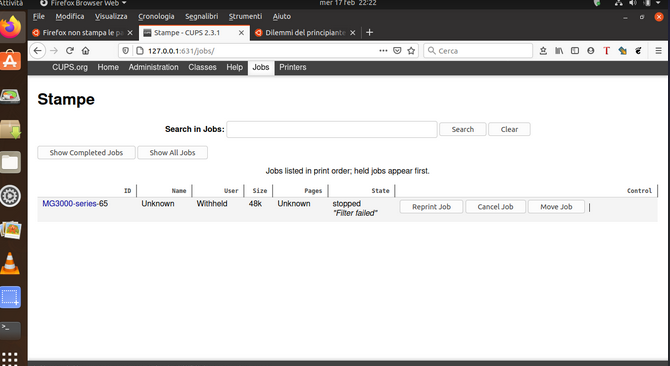The image size is (670, 366).
Task: Click the 'Withheld' user cell
Action: click(x=212, y=204)
